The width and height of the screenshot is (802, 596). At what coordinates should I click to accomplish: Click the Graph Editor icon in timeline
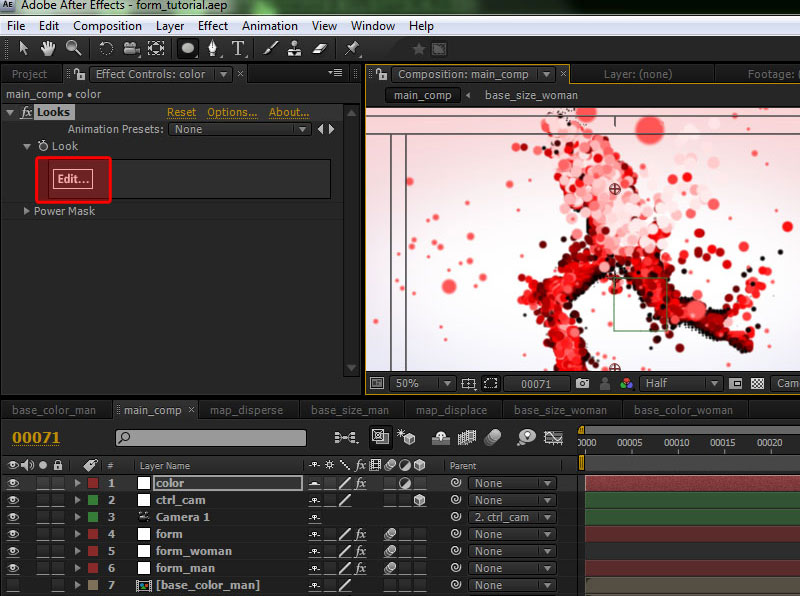click(553, 437)
